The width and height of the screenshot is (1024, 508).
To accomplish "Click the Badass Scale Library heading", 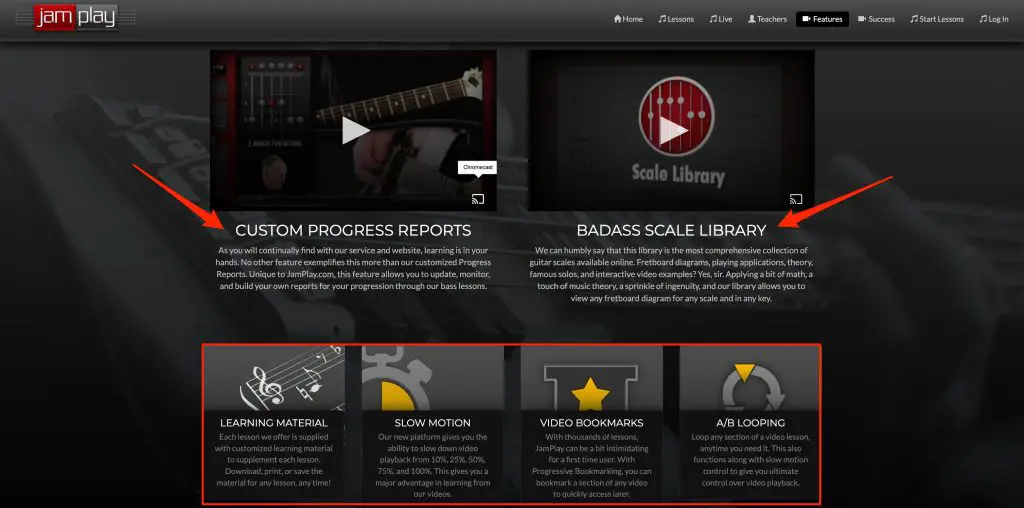I will pos(671,230).
